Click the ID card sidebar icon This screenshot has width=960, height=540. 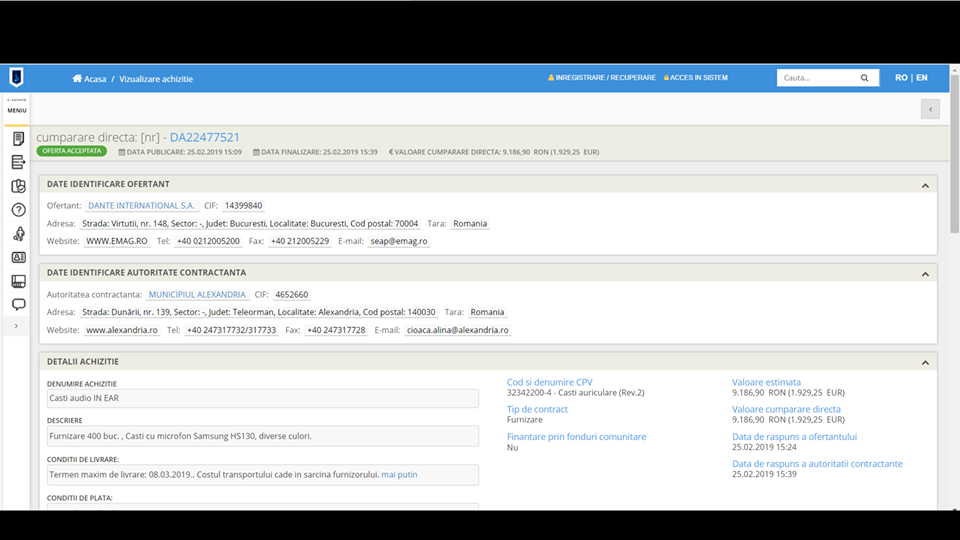click(18, 257)
